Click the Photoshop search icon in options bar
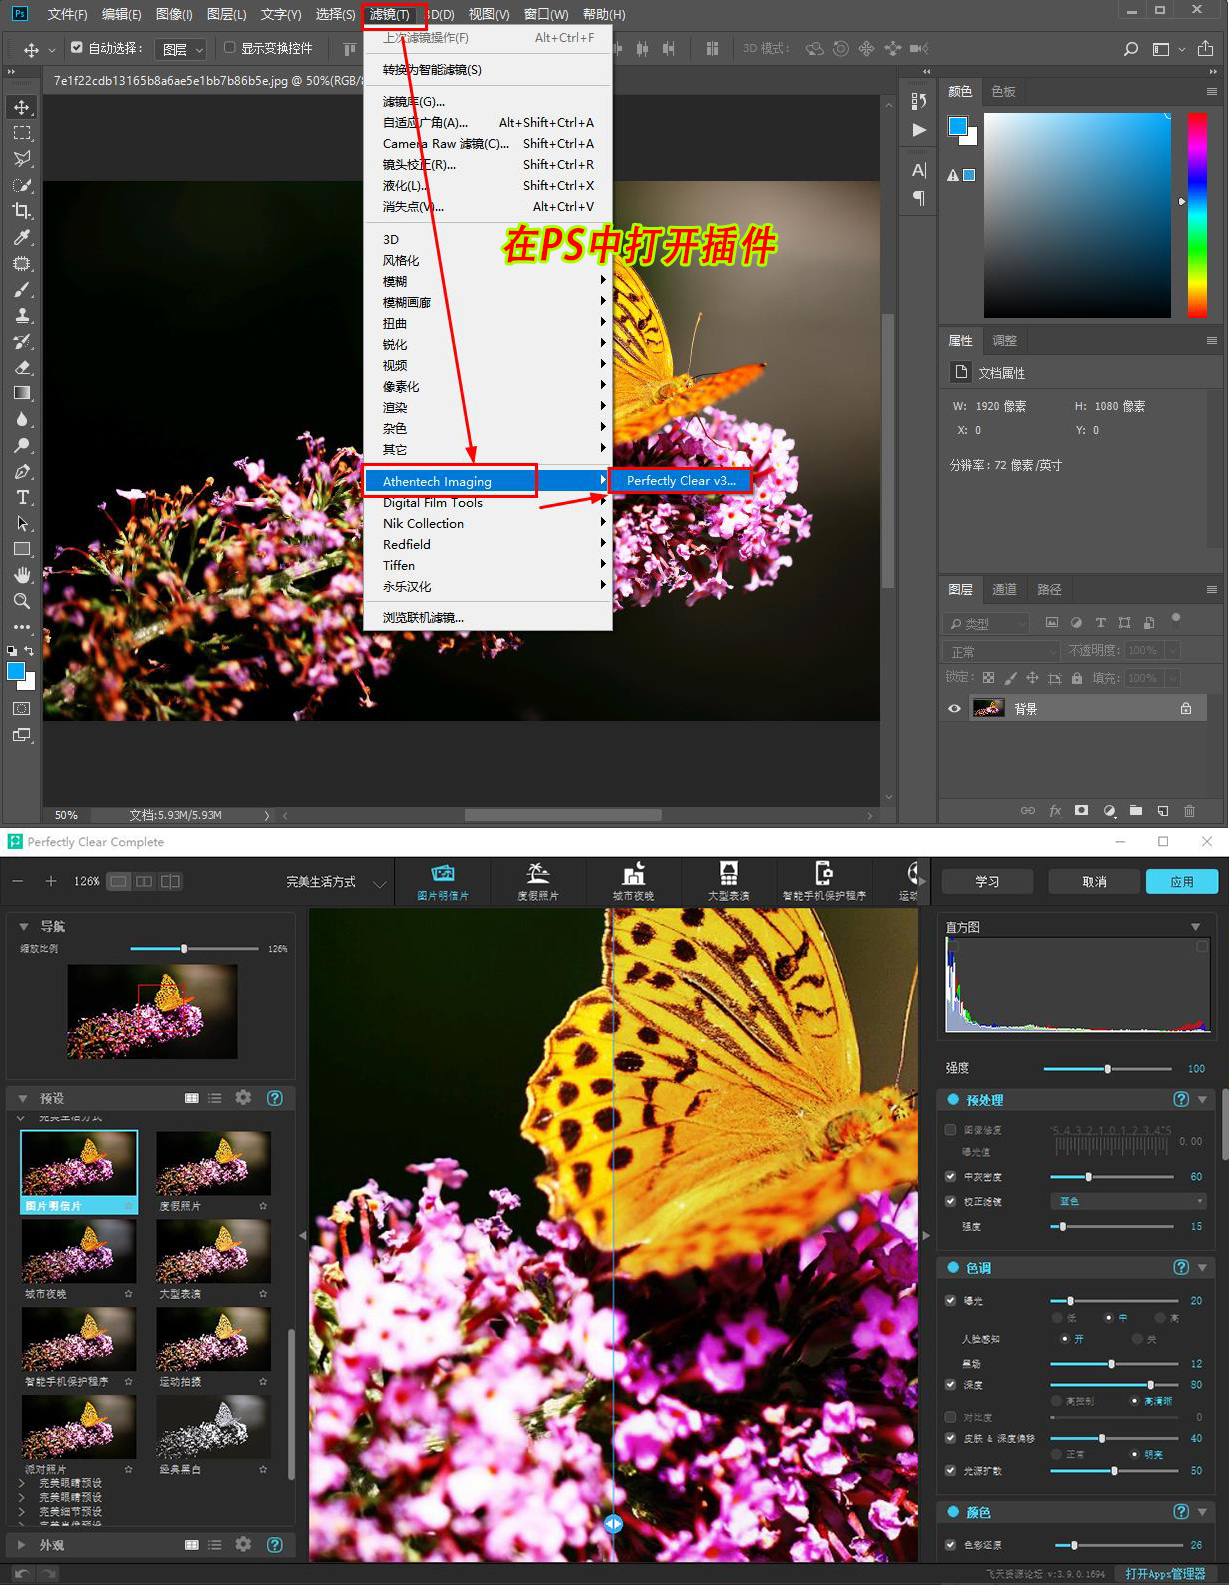 coord(1131,48)
